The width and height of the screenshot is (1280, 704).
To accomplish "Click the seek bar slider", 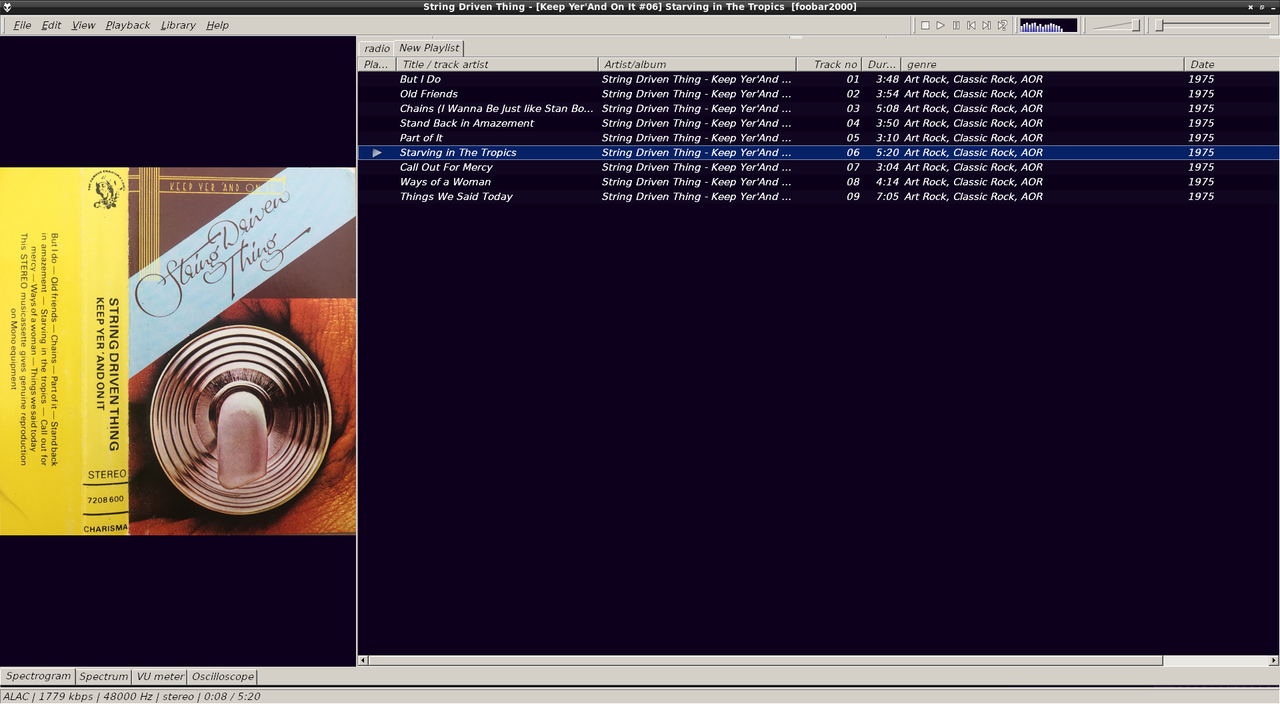I will pos(1215,25).
